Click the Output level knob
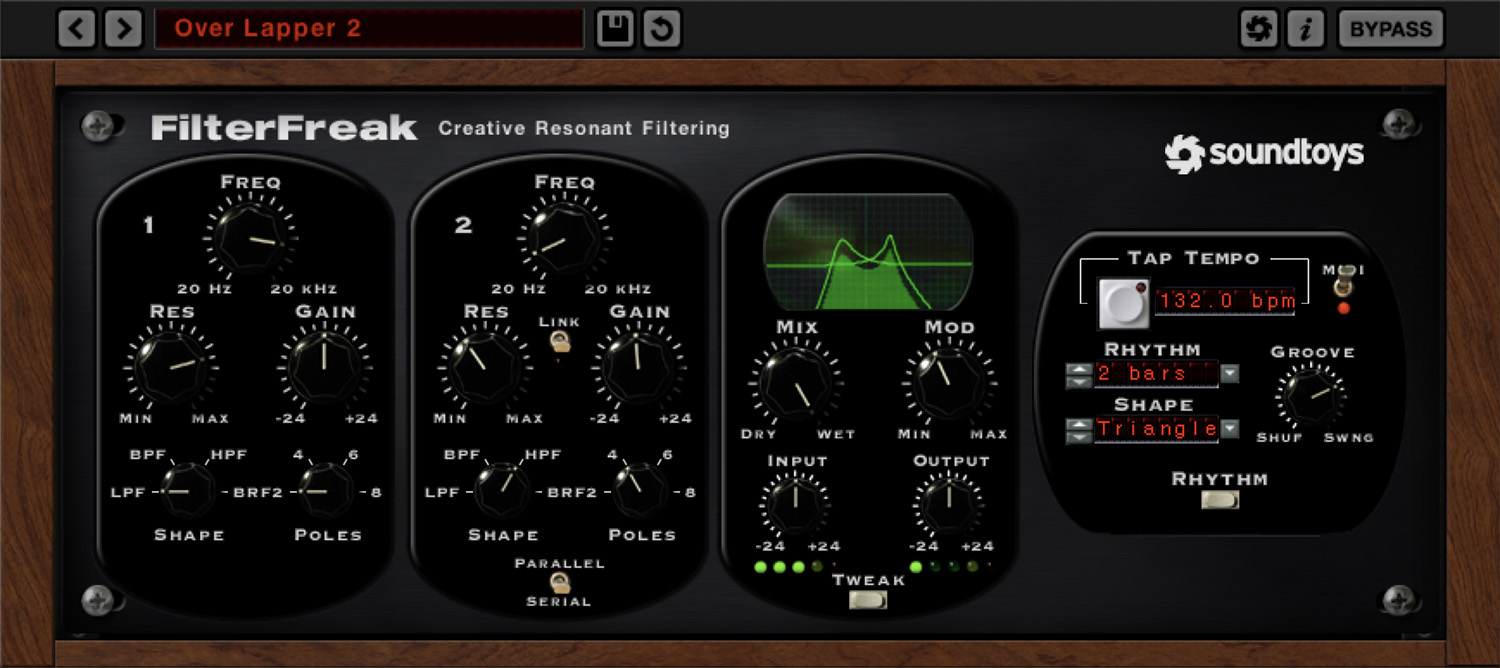1500x668 pixels. coord(950,504)
